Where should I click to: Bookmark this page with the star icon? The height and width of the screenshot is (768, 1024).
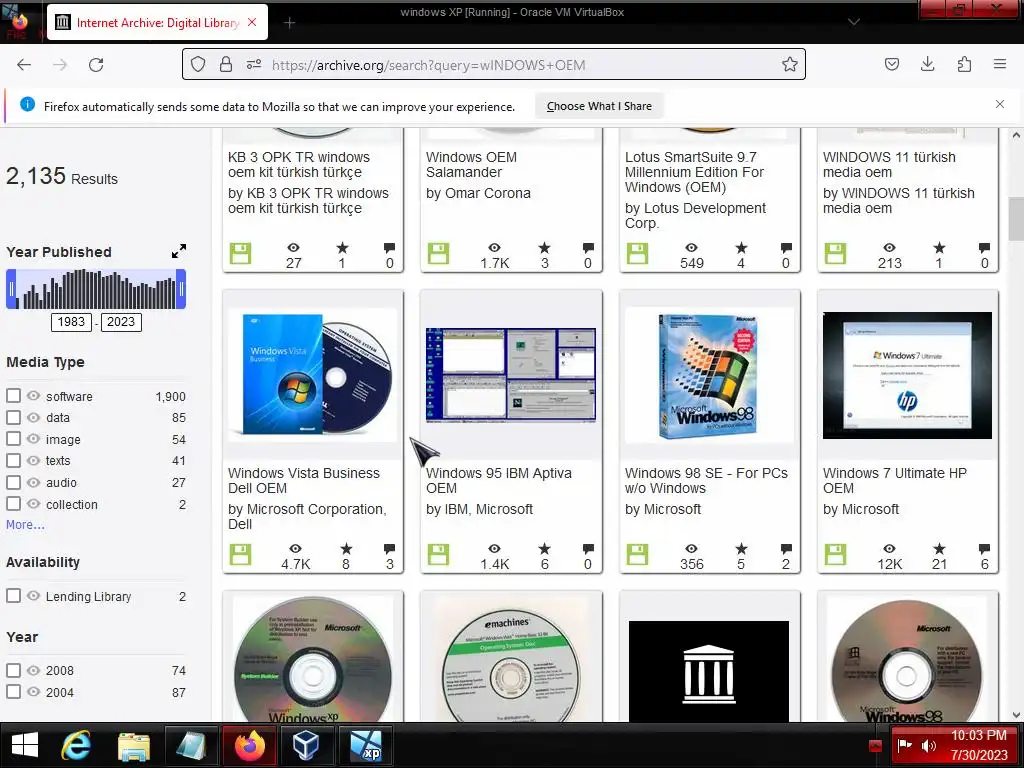tap(790, 64)
